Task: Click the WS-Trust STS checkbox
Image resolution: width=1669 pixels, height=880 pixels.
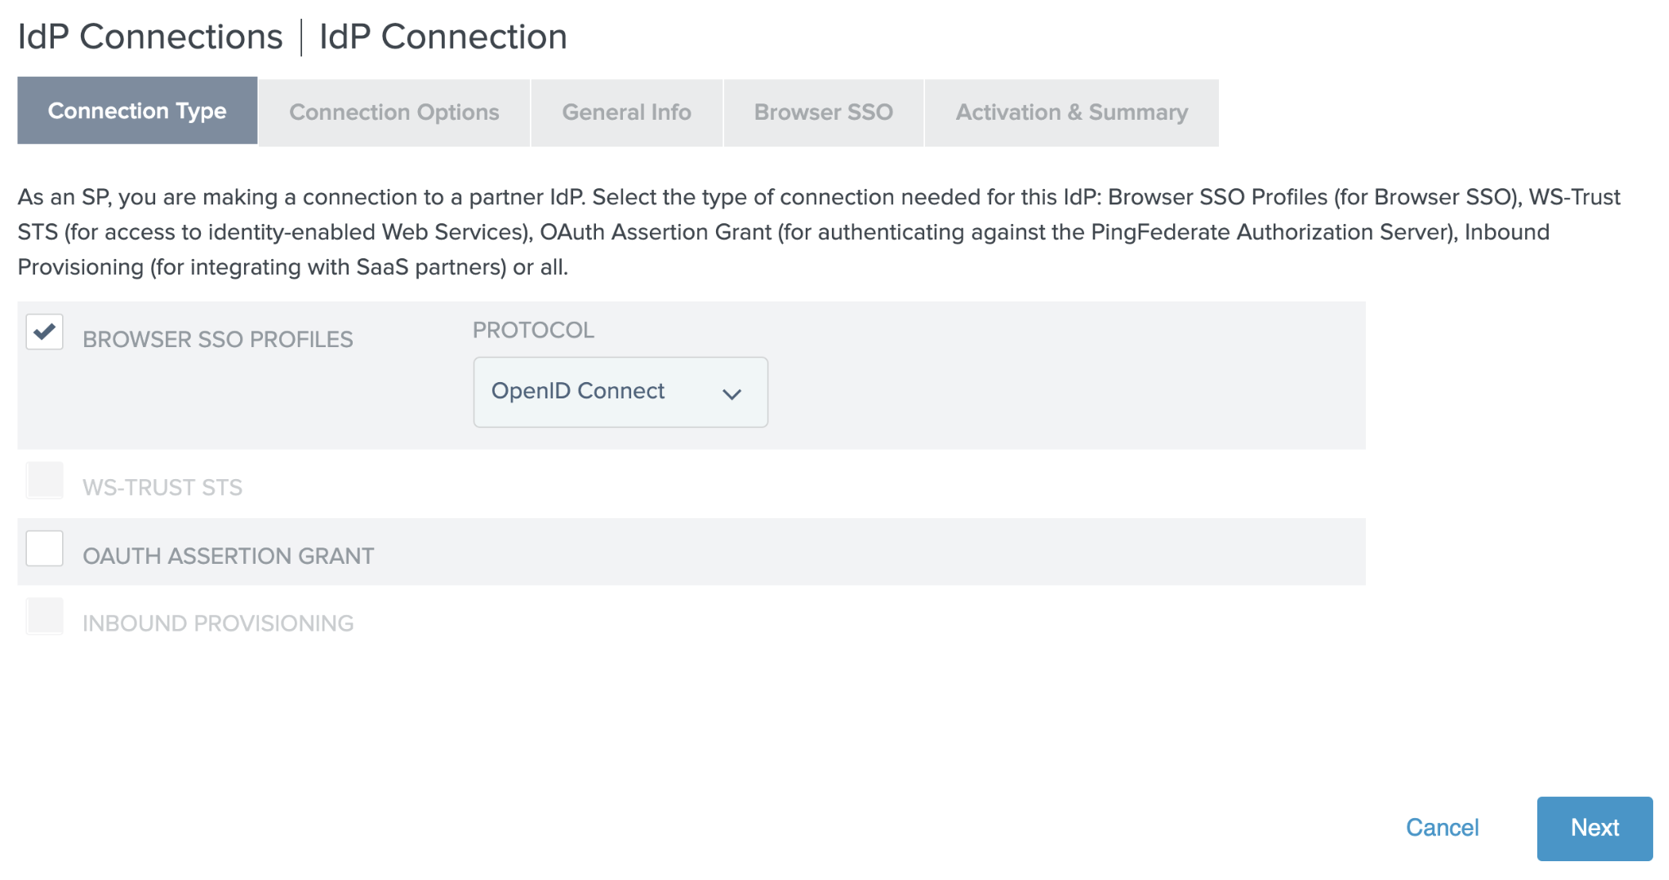Action: pyautogui.click(x=45, y=481)
